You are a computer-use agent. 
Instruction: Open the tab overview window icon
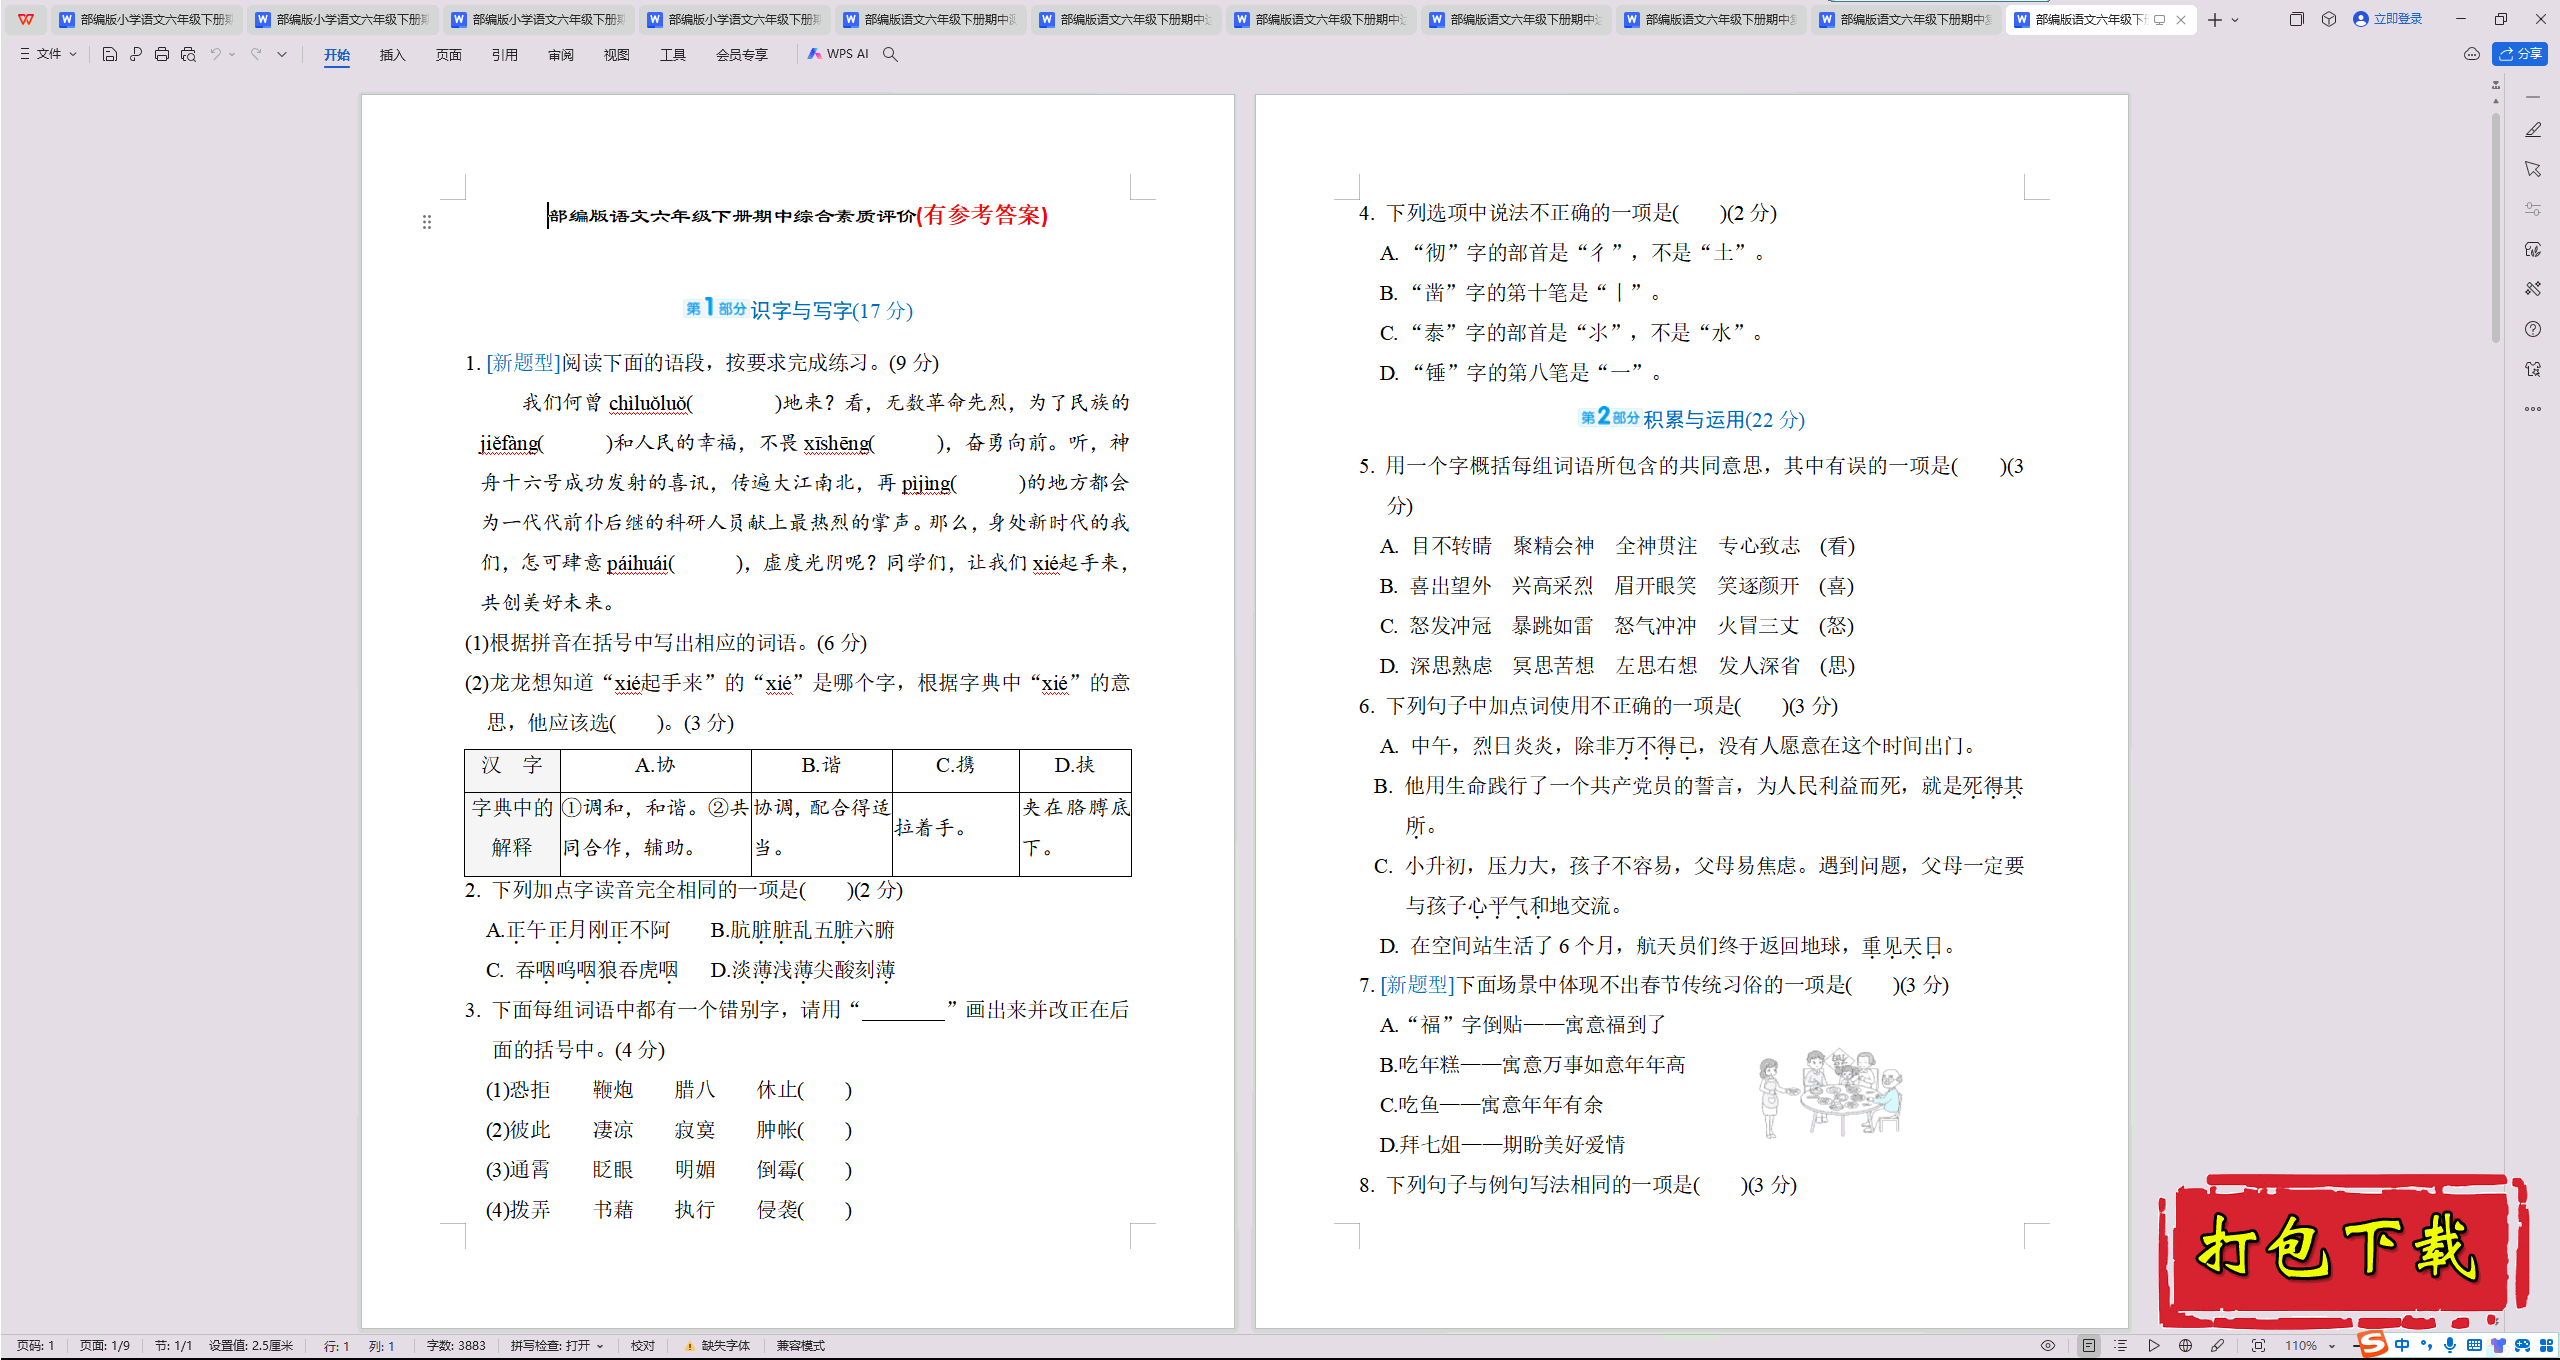(2297, 19)
